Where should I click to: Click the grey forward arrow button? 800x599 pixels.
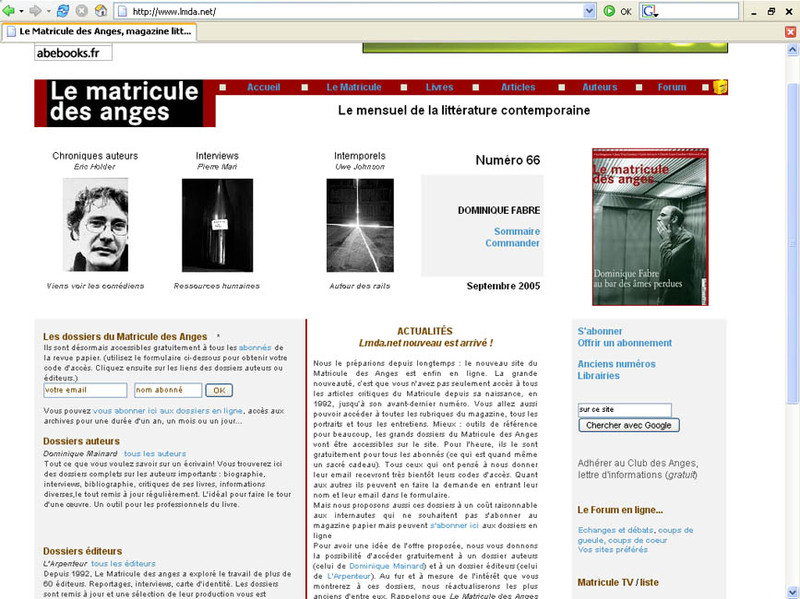pos(35,11)
